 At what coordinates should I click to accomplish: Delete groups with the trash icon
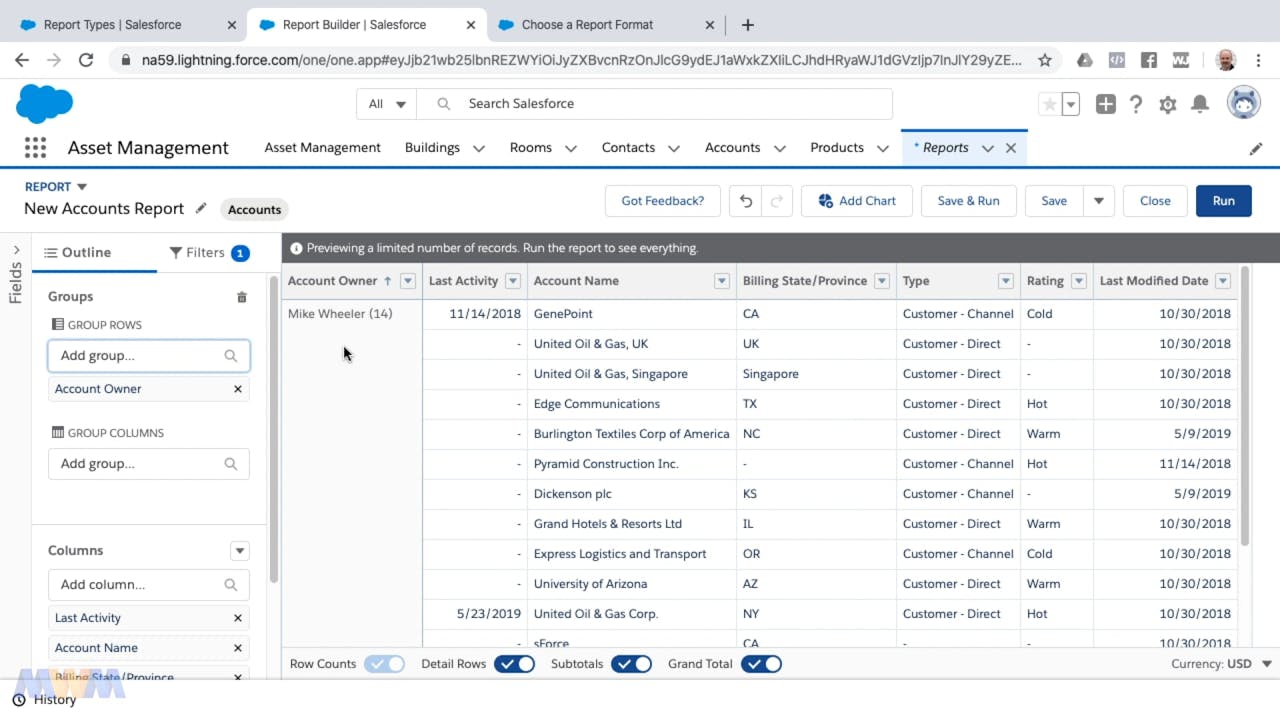pyautogui.click(x=241, y=297)
